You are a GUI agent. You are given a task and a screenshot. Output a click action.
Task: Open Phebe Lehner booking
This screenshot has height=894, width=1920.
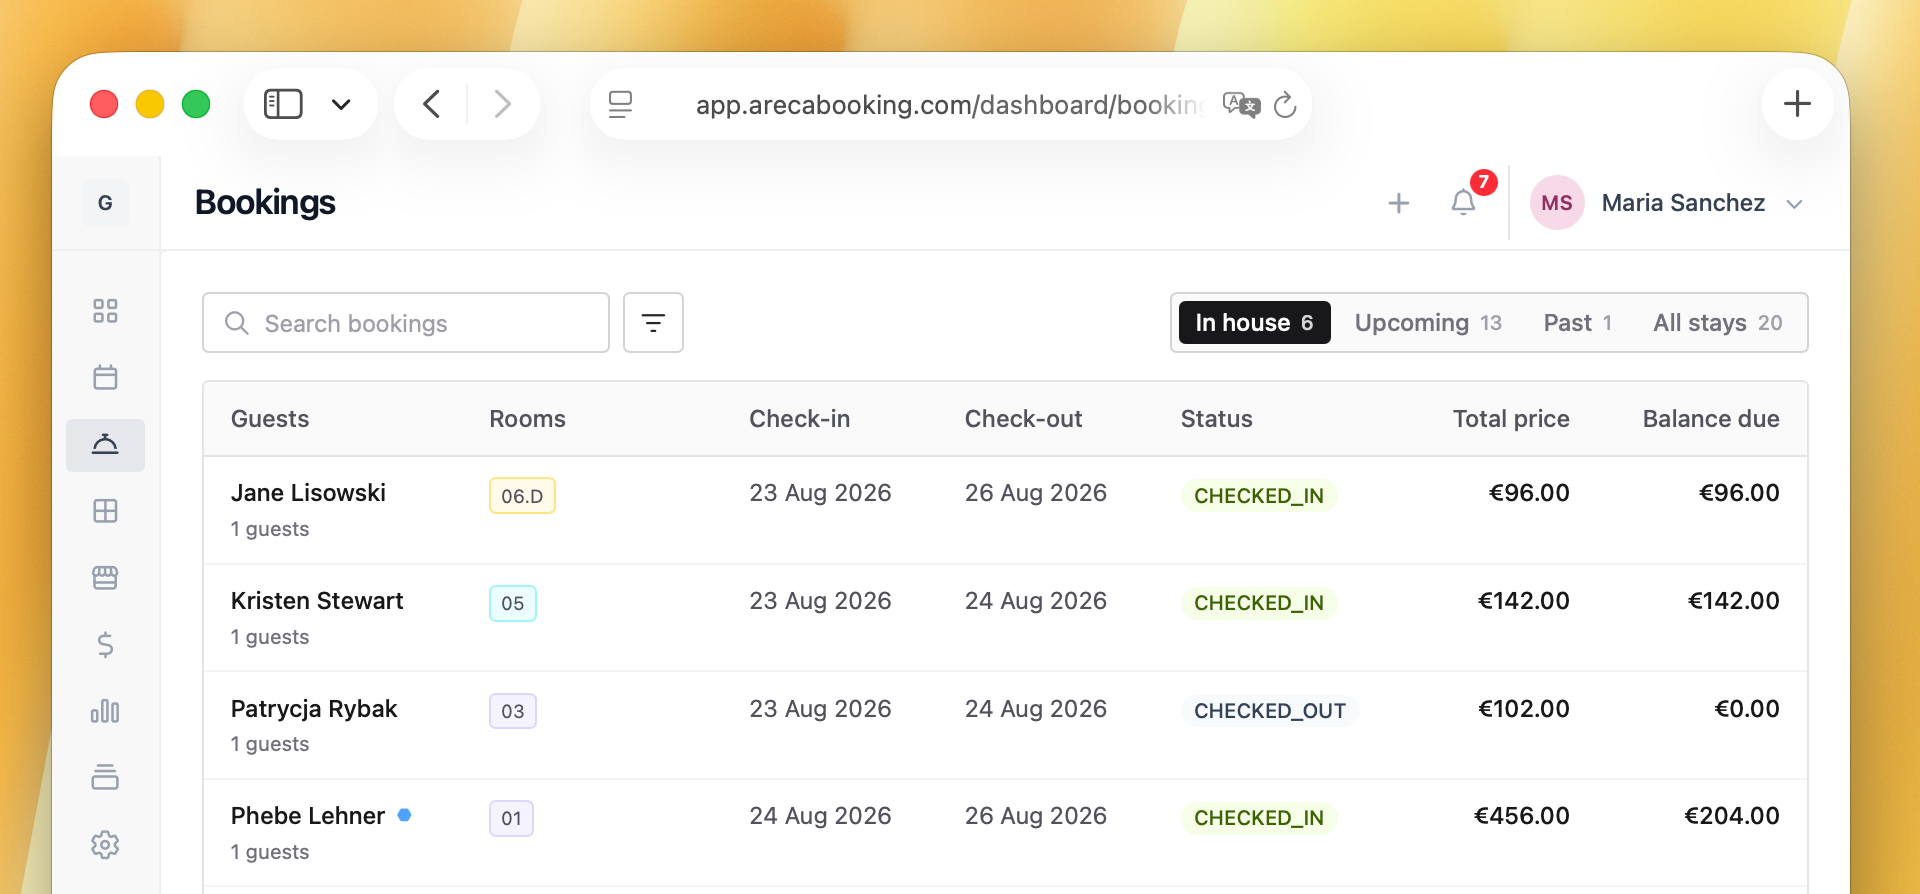[308, 816]
